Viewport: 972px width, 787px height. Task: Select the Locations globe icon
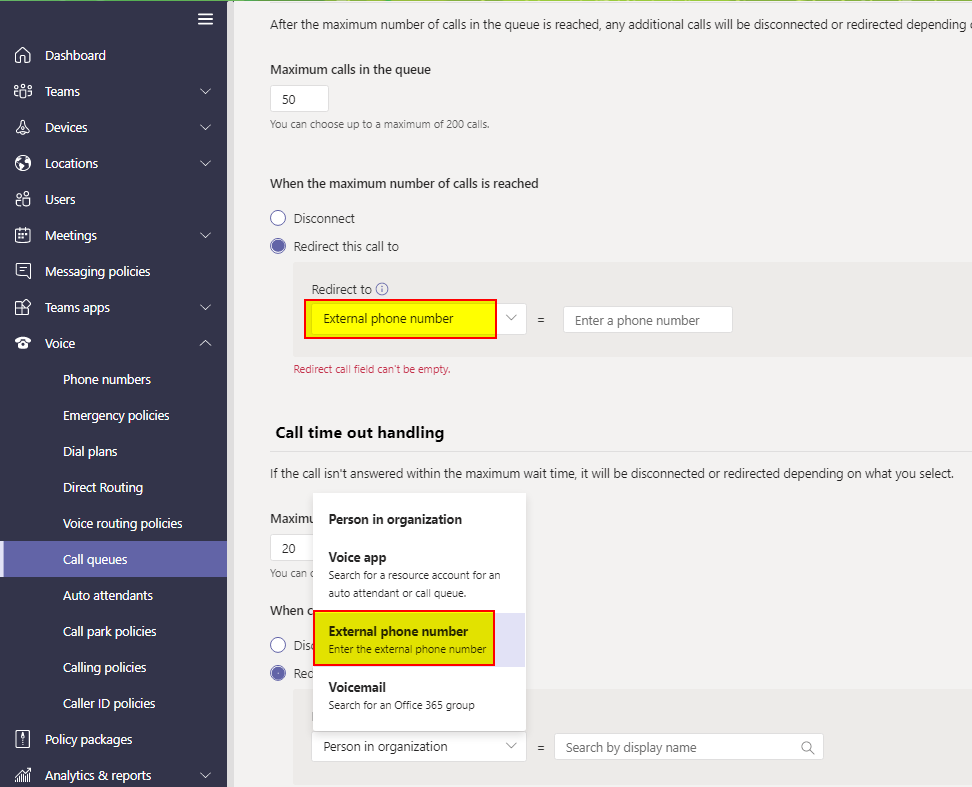pyautogui.click(x=23, y=163)
